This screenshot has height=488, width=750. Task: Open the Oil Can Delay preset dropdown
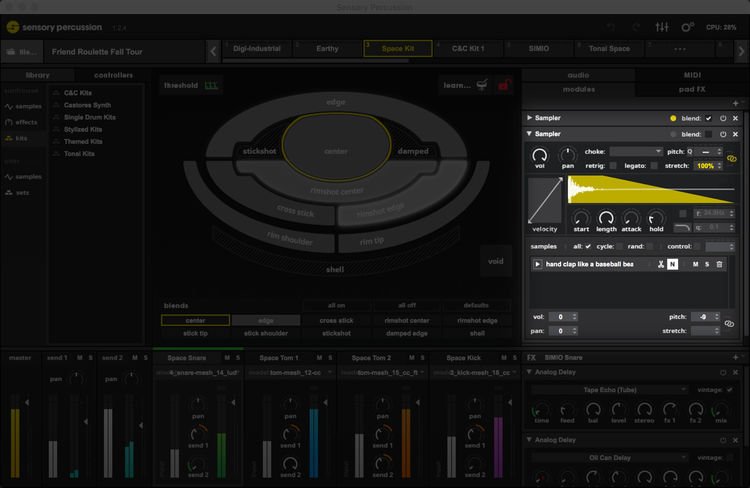point(609,458)
